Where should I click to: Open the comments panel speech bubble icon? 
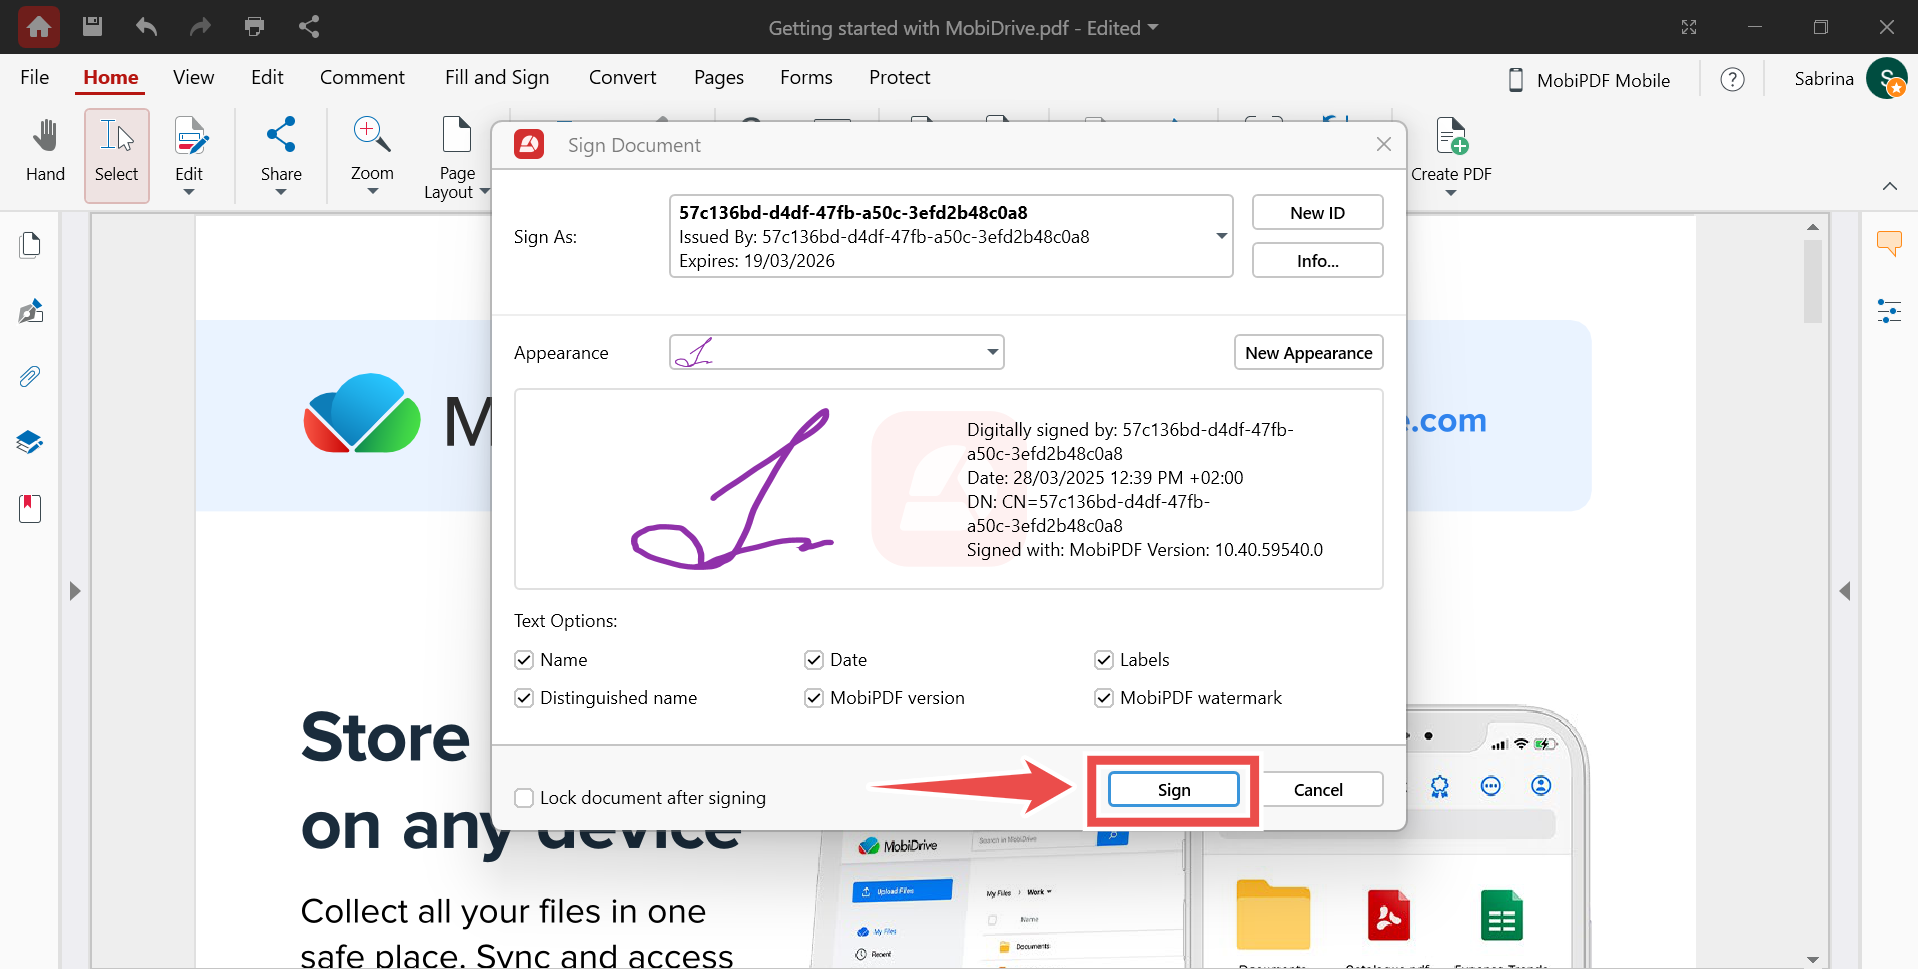click(x=1888, y=243)
